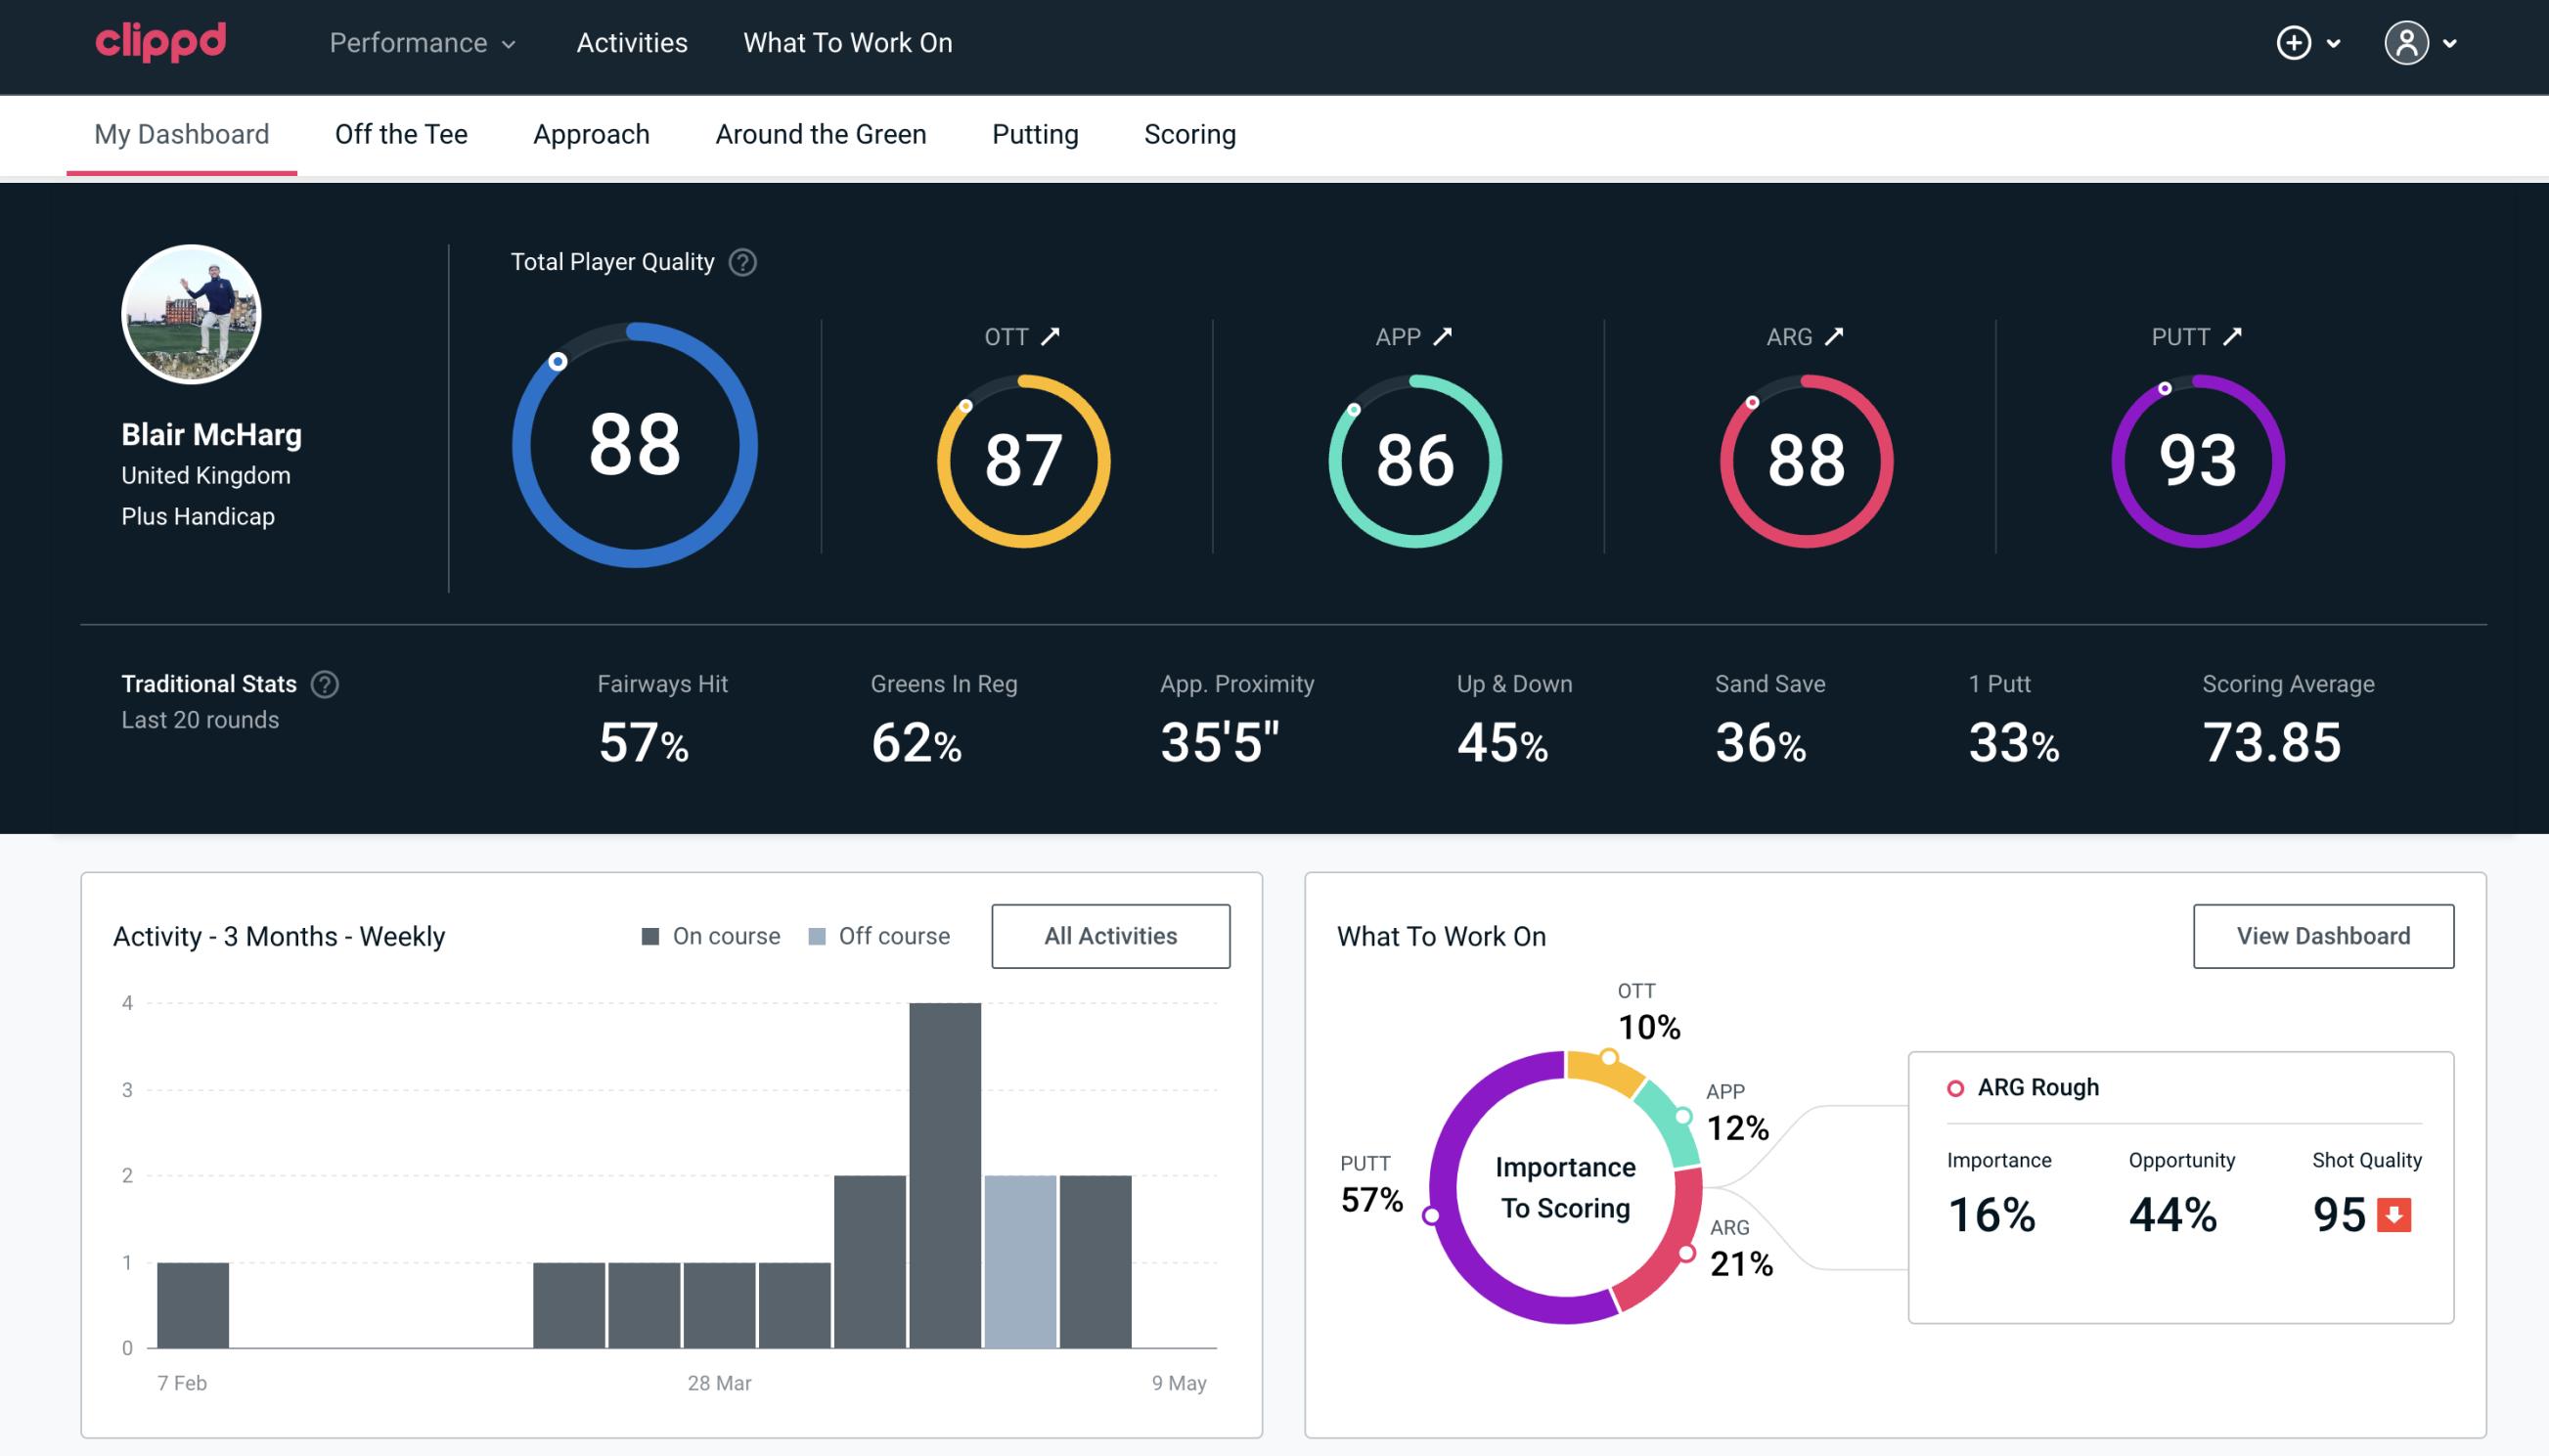Click the PUTT performance score ring
Screen dimensions: 2549x1456
point(2194,459)
